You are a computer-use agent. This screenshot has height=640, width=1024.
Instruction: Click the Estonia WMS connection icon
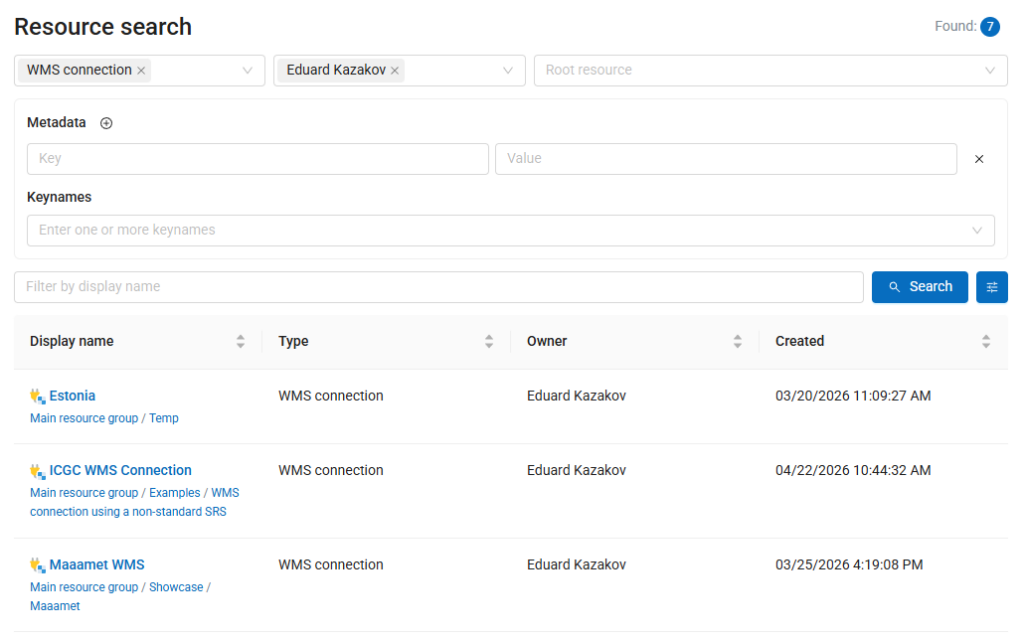point(37,396)
